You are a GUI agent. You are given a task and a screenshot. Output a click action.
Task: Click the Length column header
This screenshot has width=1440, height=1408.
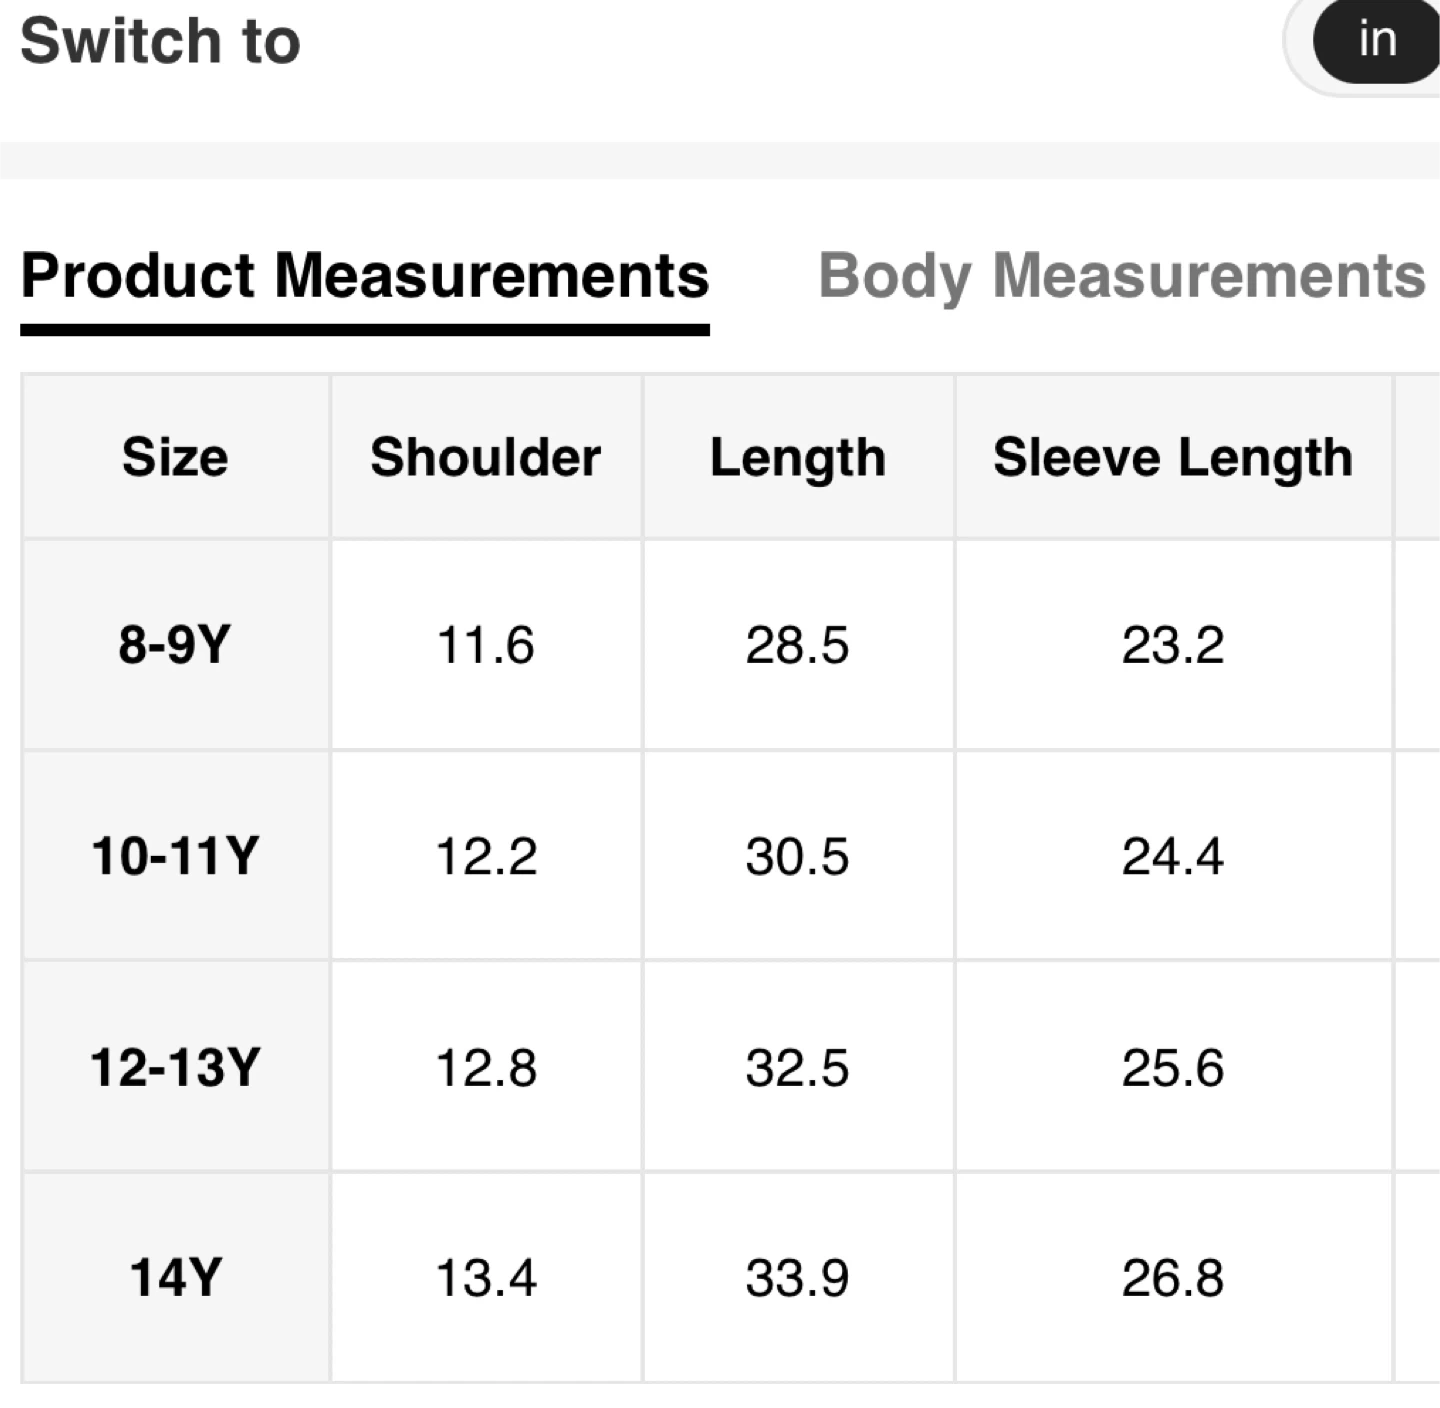click(798, 458)
